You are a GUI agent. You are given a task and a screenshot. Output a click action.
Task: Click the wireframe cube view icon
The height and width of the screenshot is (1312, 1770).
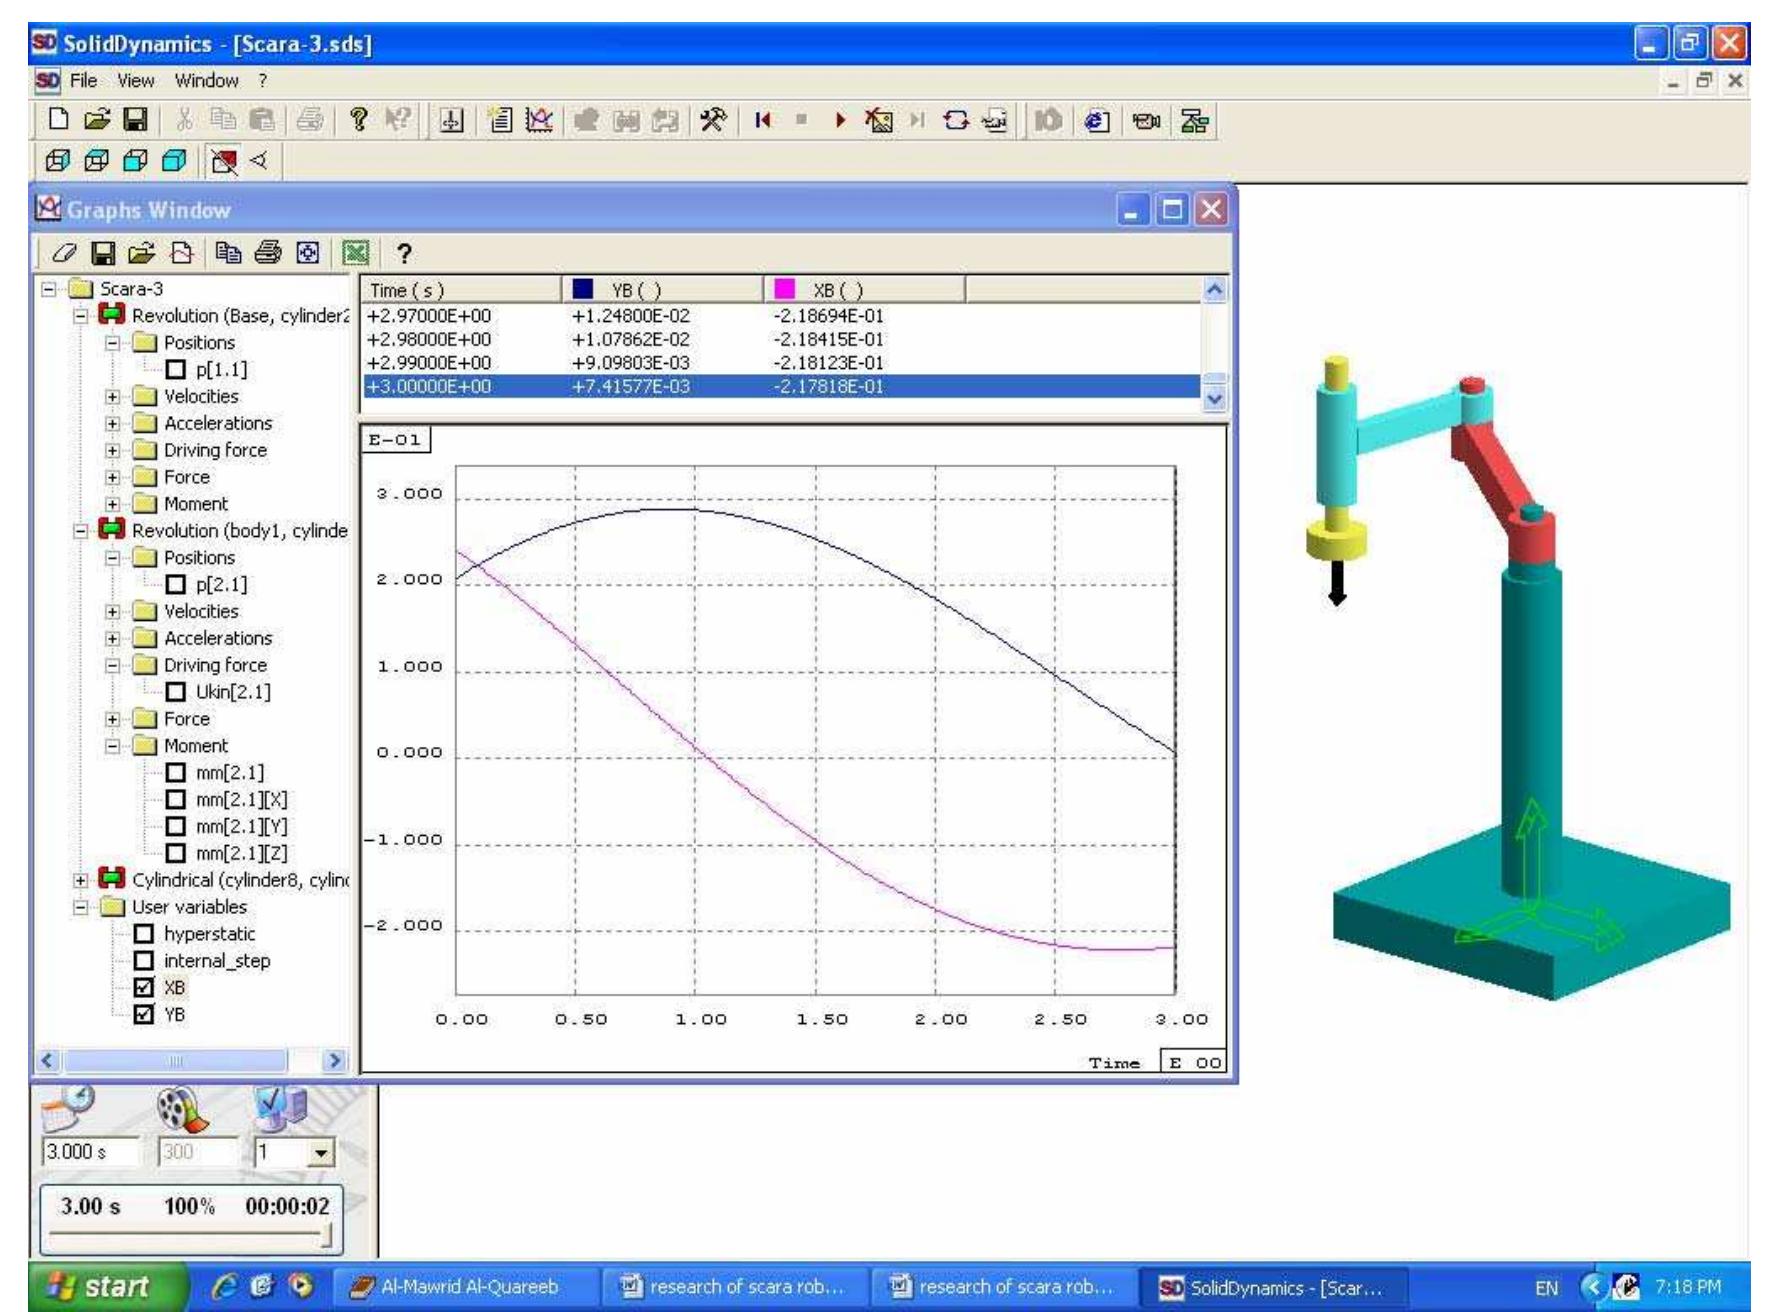point(58,160)
